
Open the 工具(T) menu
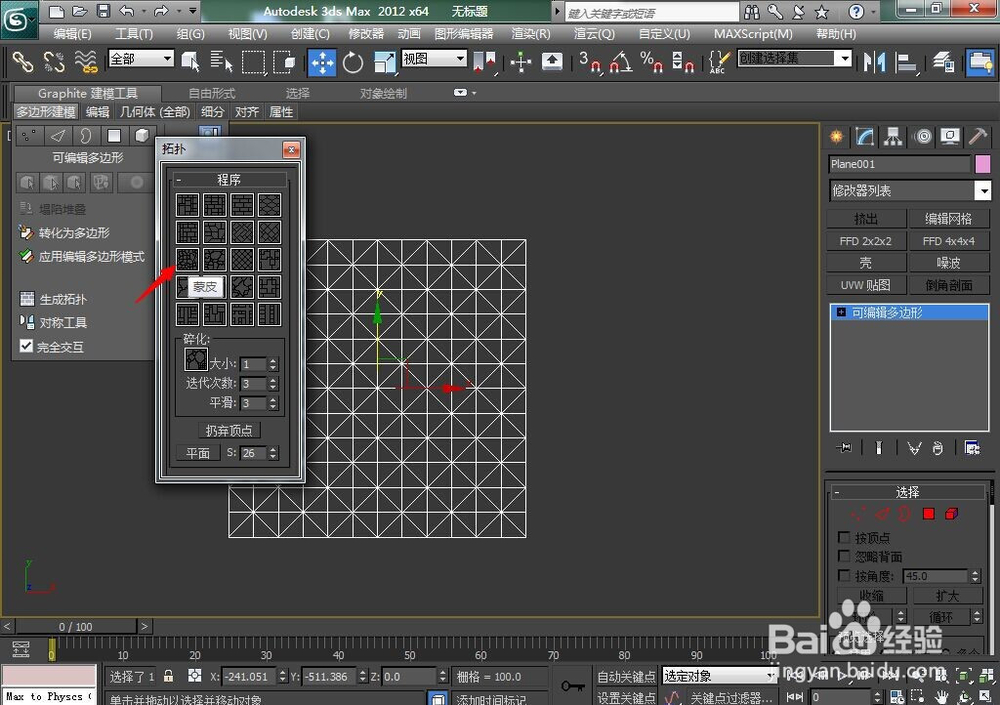[133, 34]
